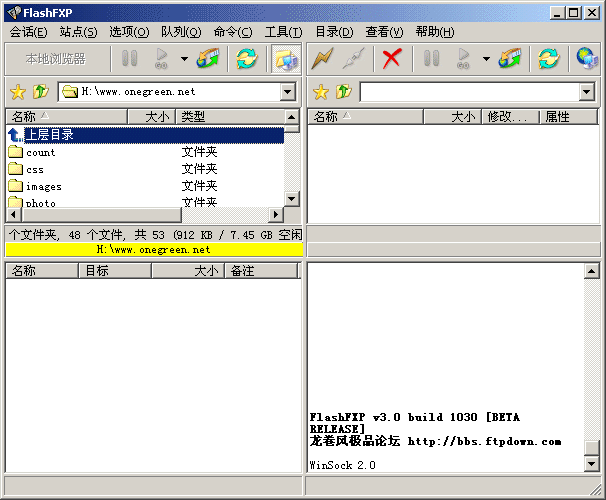The image size is (606, 500).
Task: Expand the local path dropdown
Action: click(288, 92)
